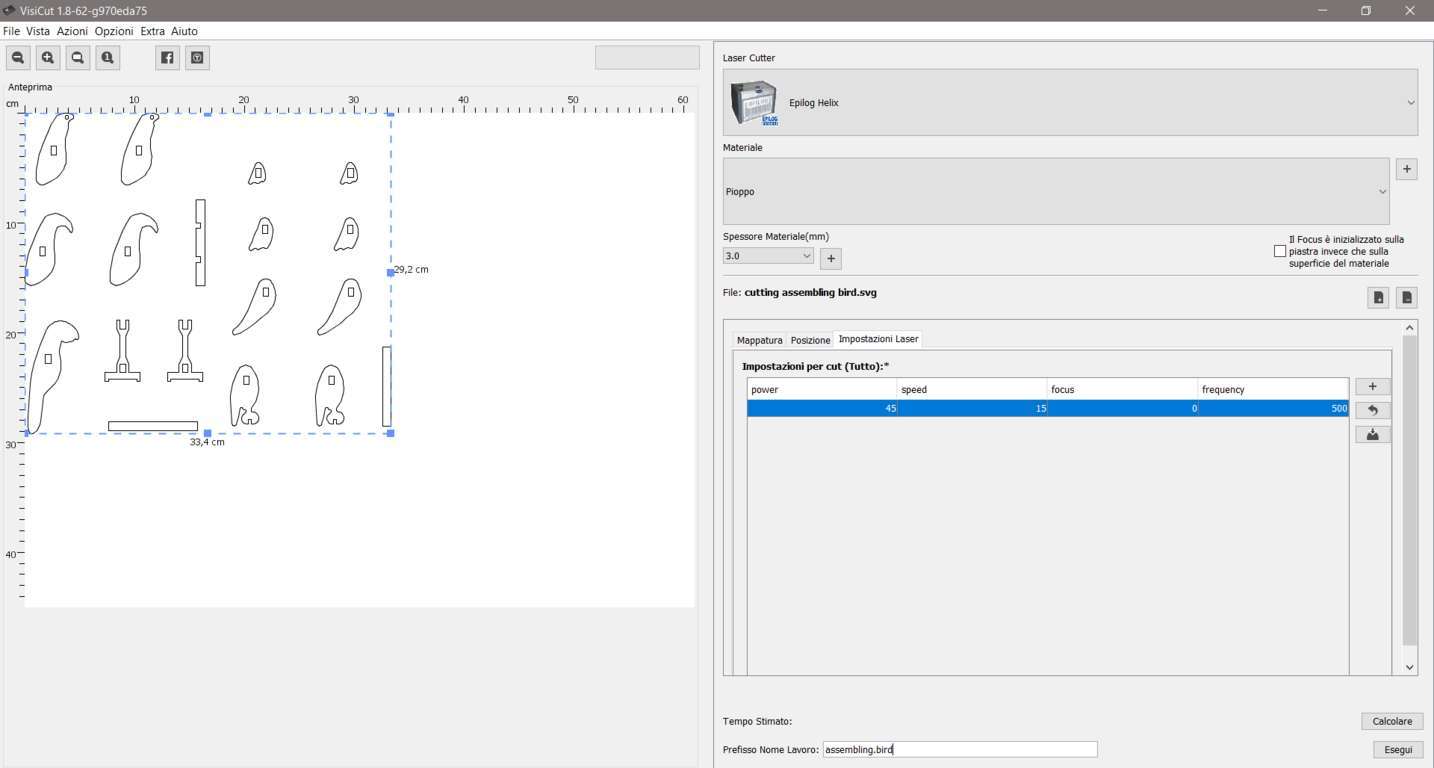This screenshot has width=1434, height=768.
Task: Click the empty progress bar in the toolbar
Action: 647,57
